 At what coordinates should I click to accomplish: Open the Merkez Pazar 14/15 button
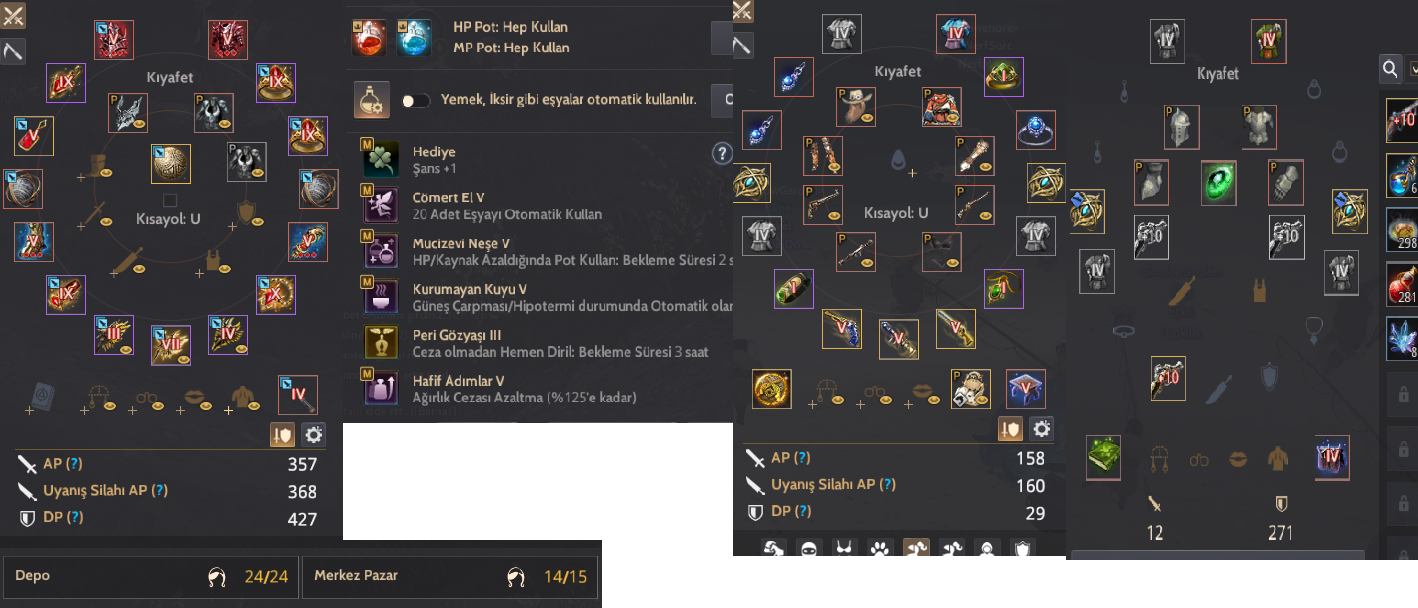pyautogui.click(x=449, y=576)
